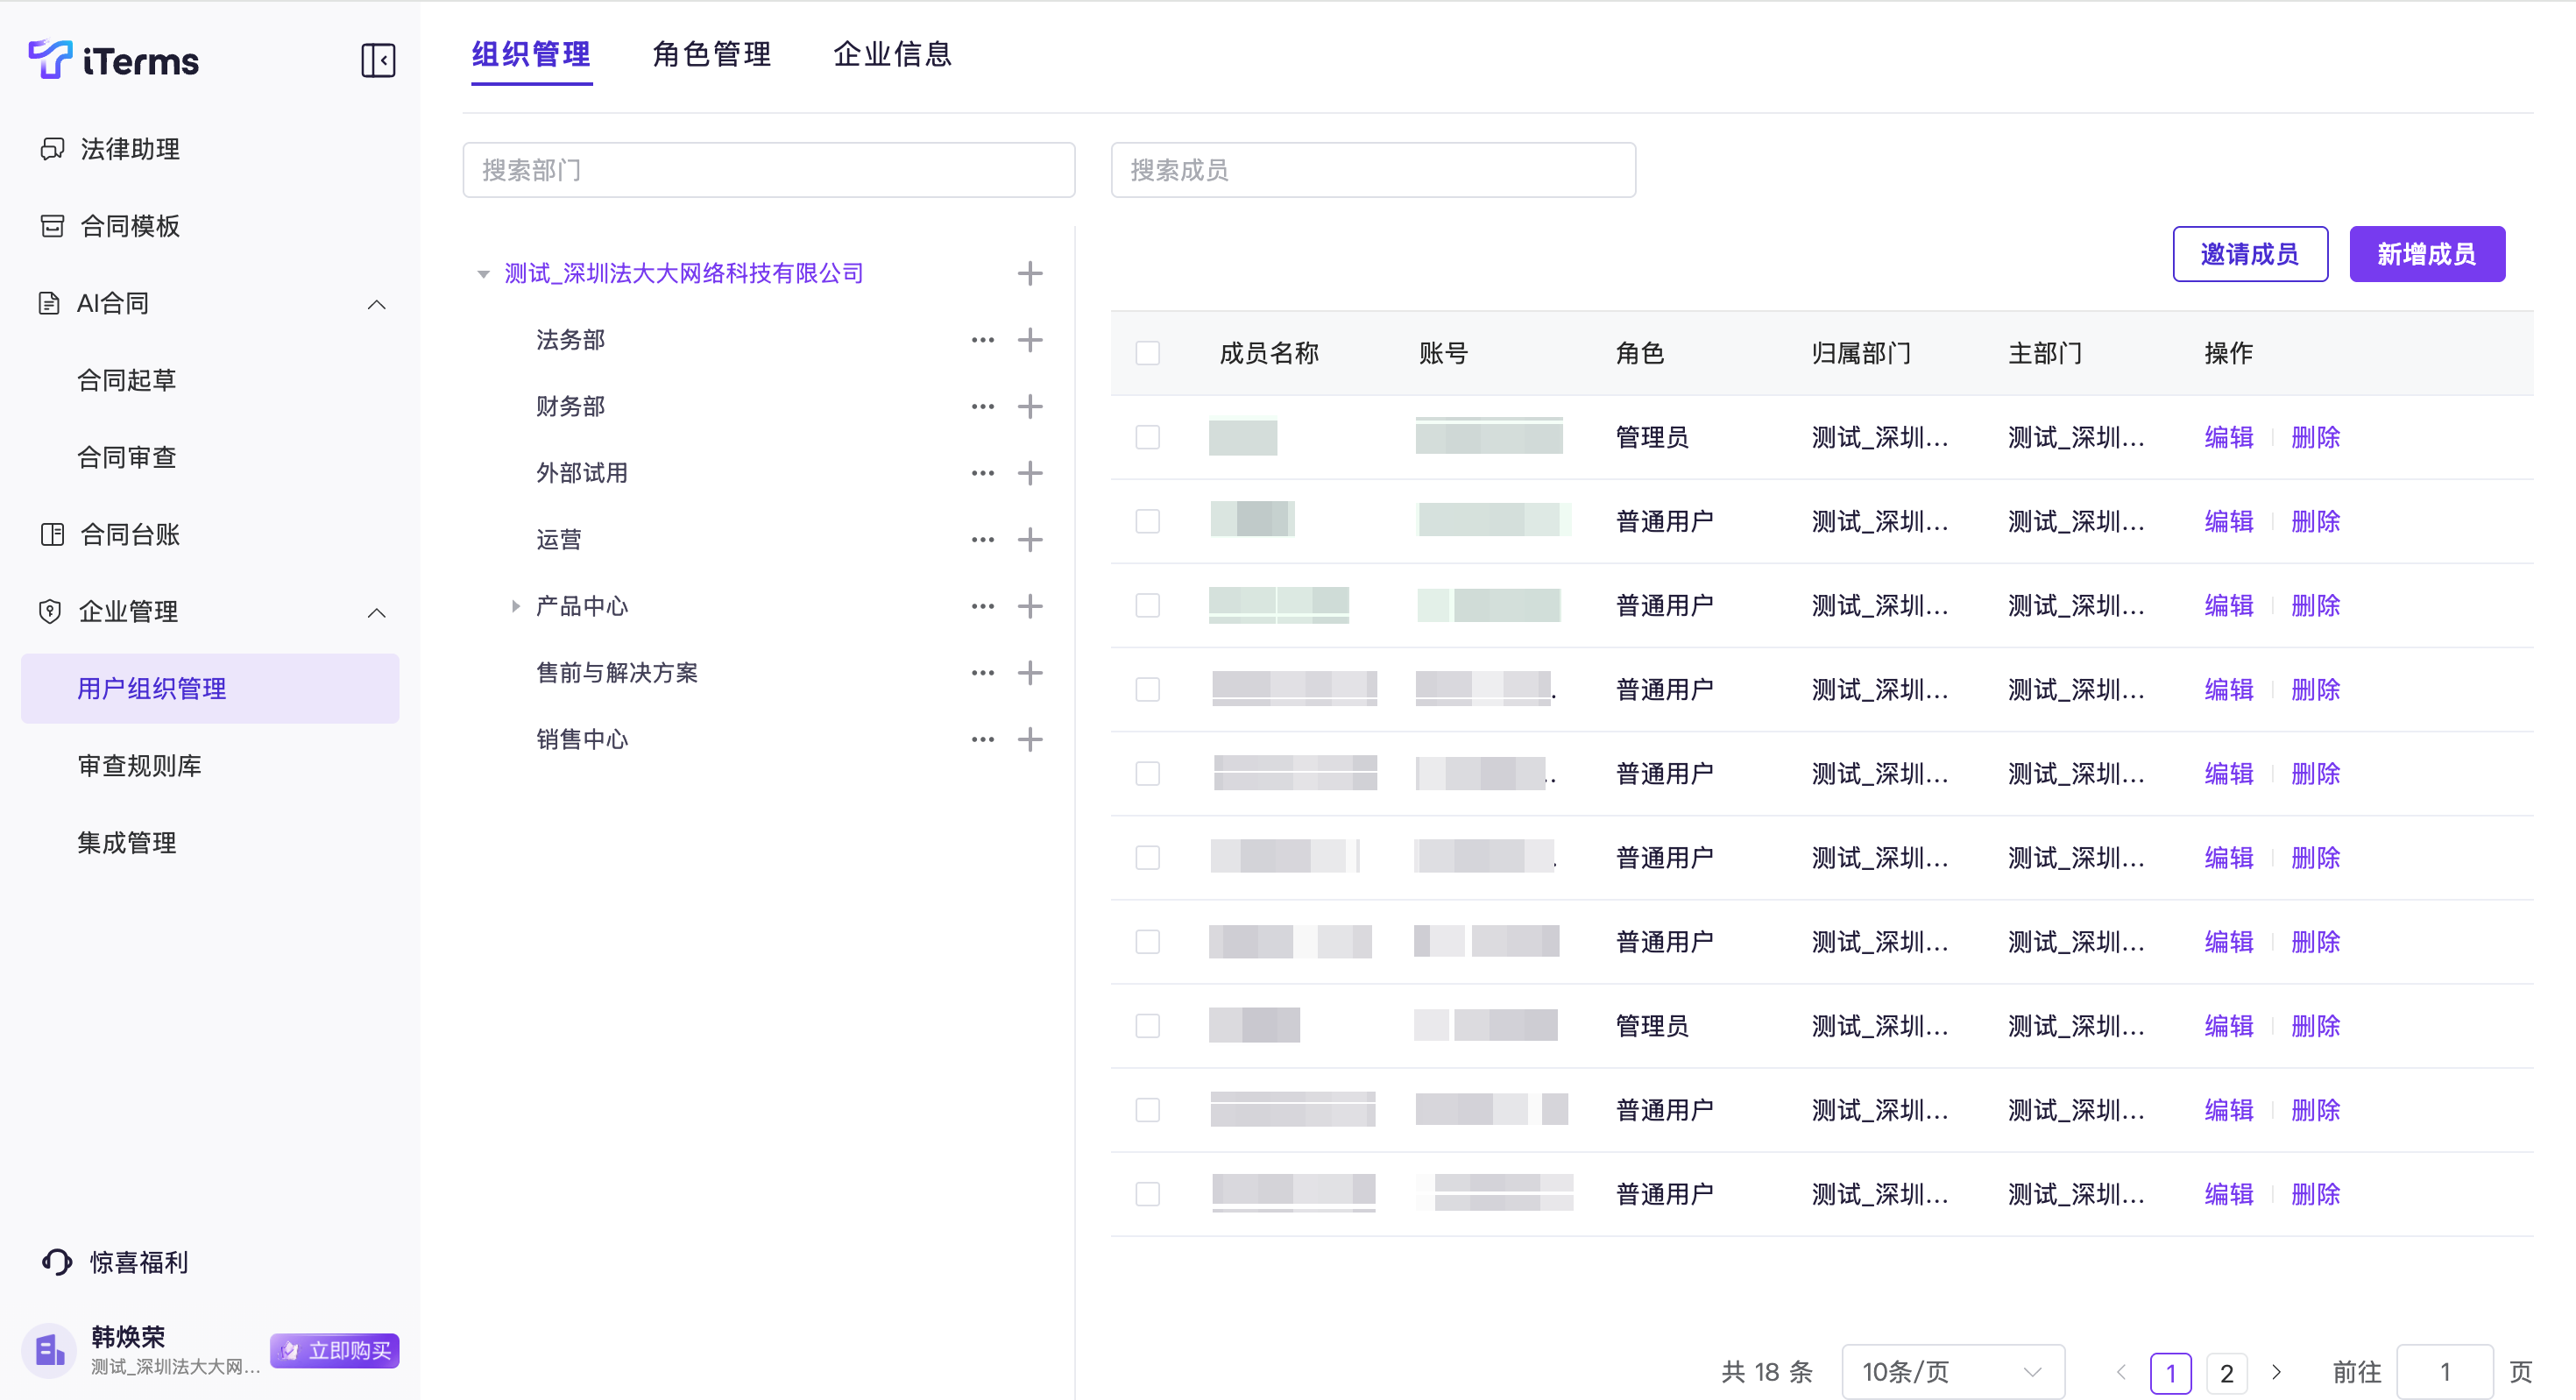Open the 10条/页 page size dropdown
The width and height of the screenshot is (2576, 1400).
(1951, 1371)
